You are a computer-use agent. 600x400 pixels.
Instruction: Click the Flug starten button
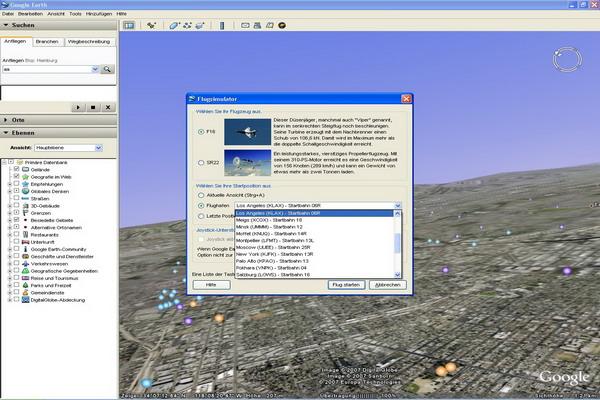click(346, 285)
